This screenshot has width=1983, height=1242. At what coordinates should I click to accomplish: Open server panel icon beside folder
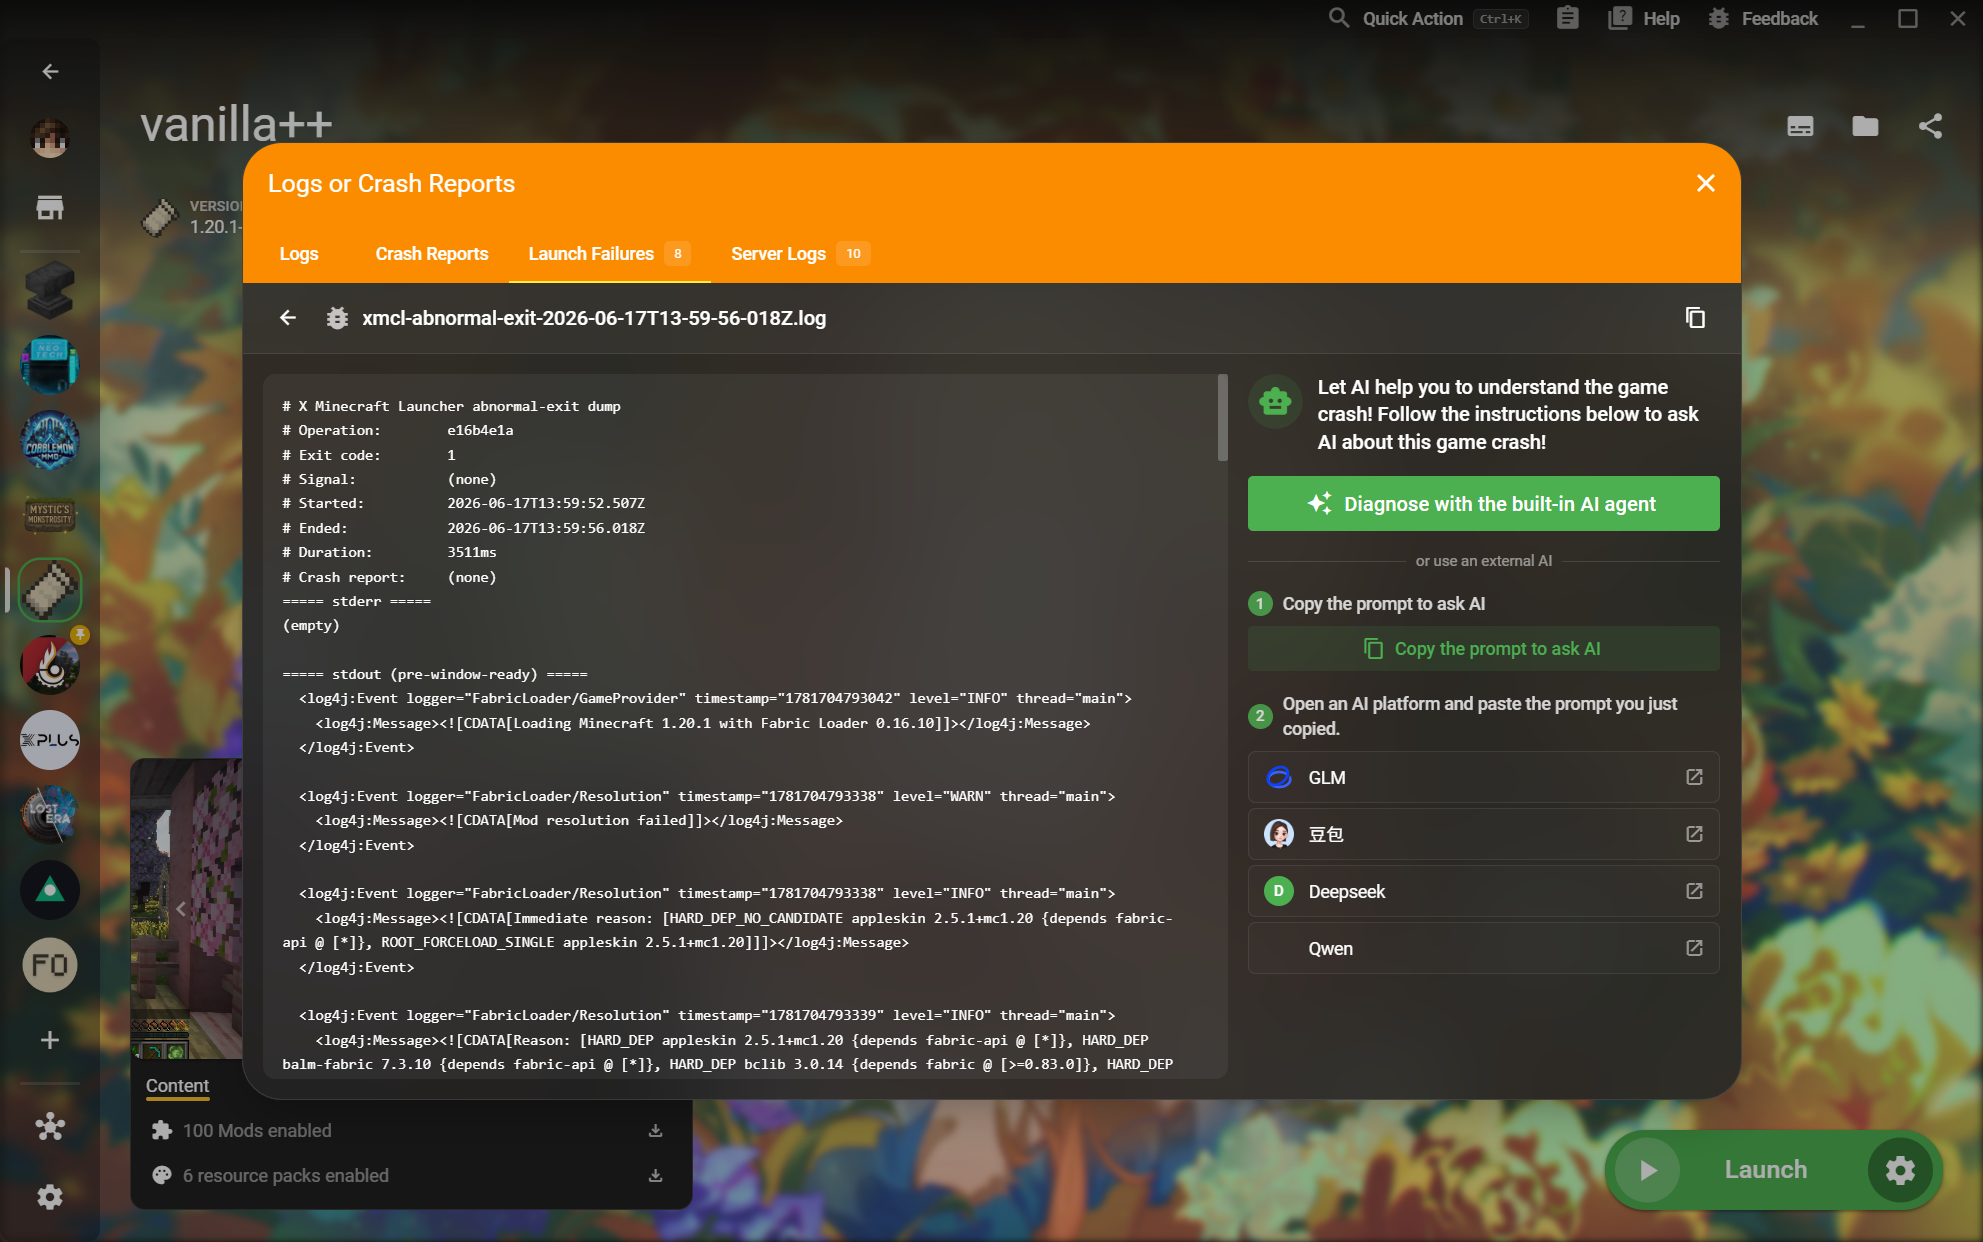pos(1800,126)
